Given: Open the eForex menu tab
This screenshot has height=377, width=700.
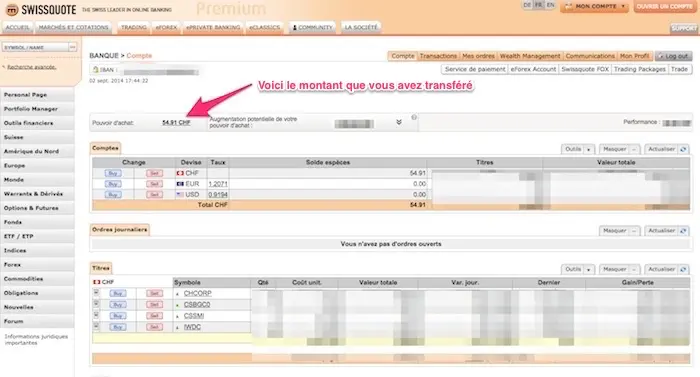Looking at the screenshot, I should [x=166, y=27].
